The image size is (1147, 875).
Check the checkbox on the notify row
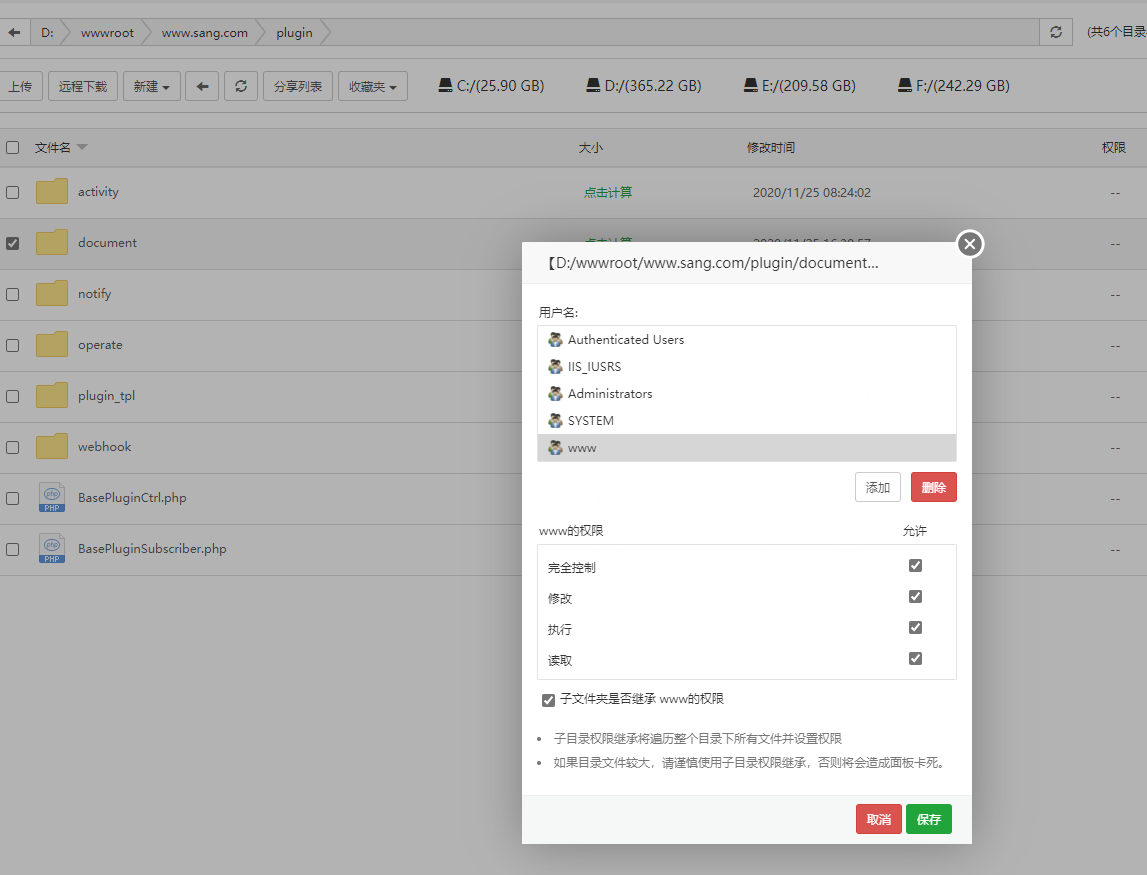(13, 293)
